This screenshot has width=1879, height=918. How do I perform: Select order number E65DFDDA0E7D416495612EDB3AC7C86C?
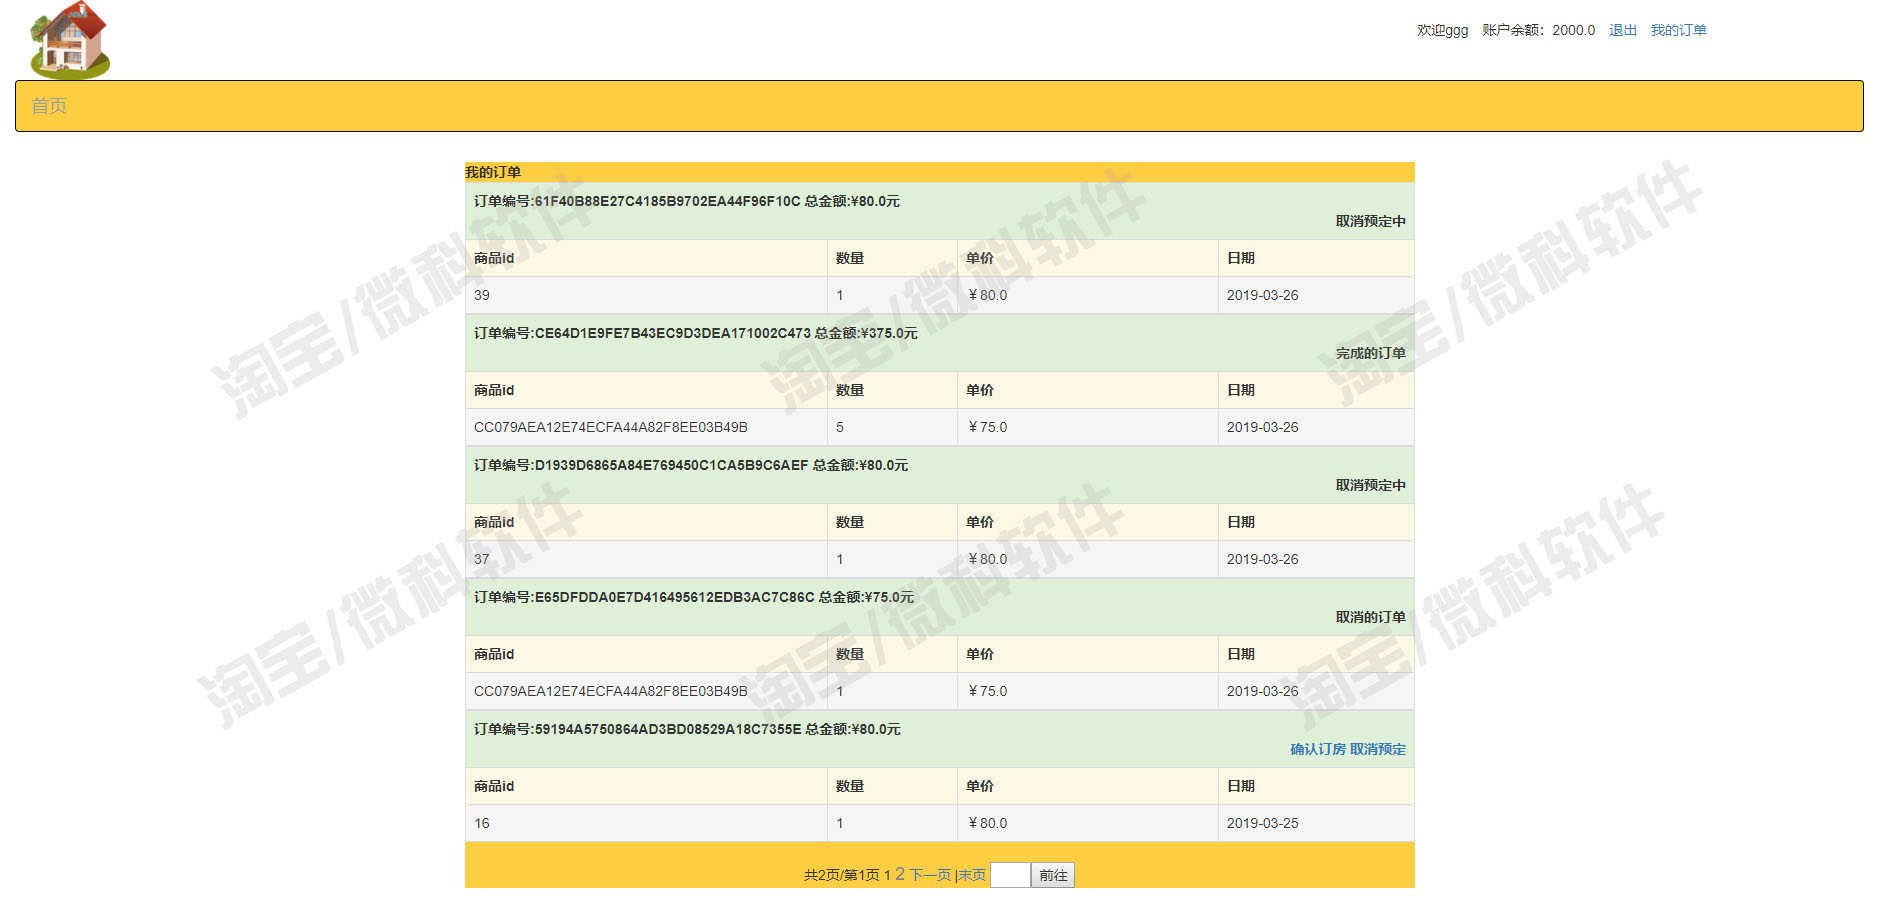(674, 597)
